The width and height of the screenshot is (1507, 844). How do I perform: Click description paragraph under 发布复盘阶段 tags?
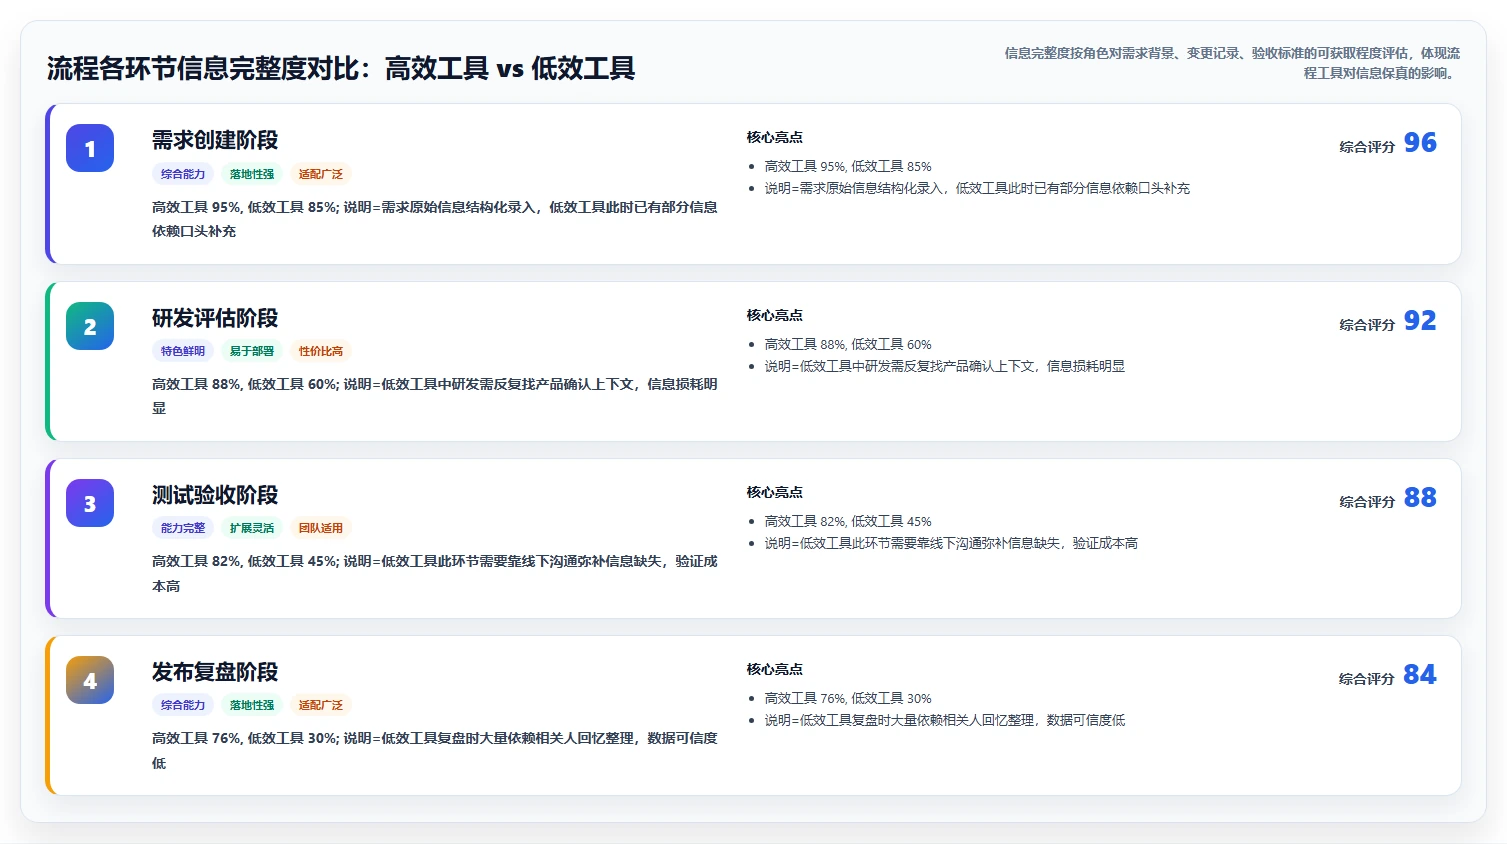tap(435, 750)
